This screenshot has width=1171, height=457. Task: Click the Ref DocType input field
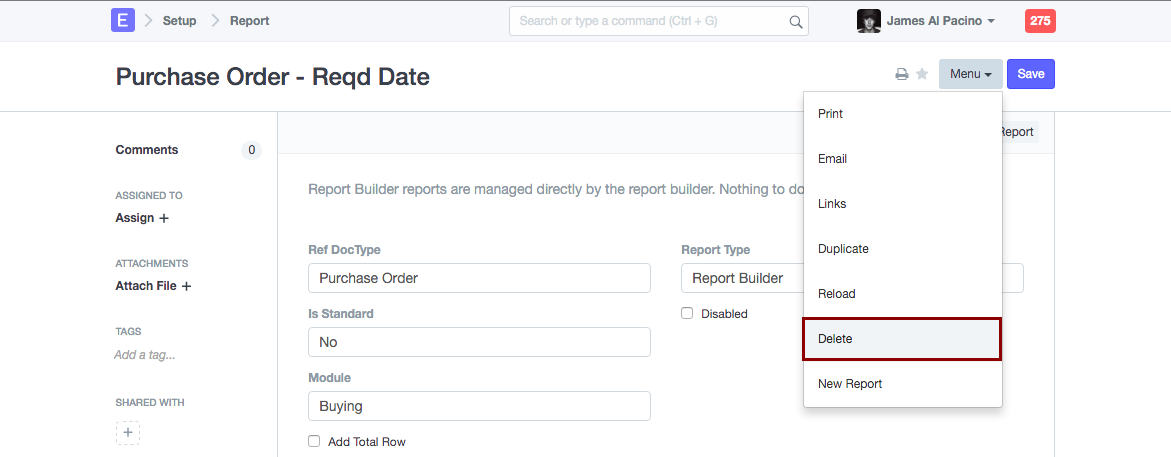pyautogui.click(x=479, y=278)
